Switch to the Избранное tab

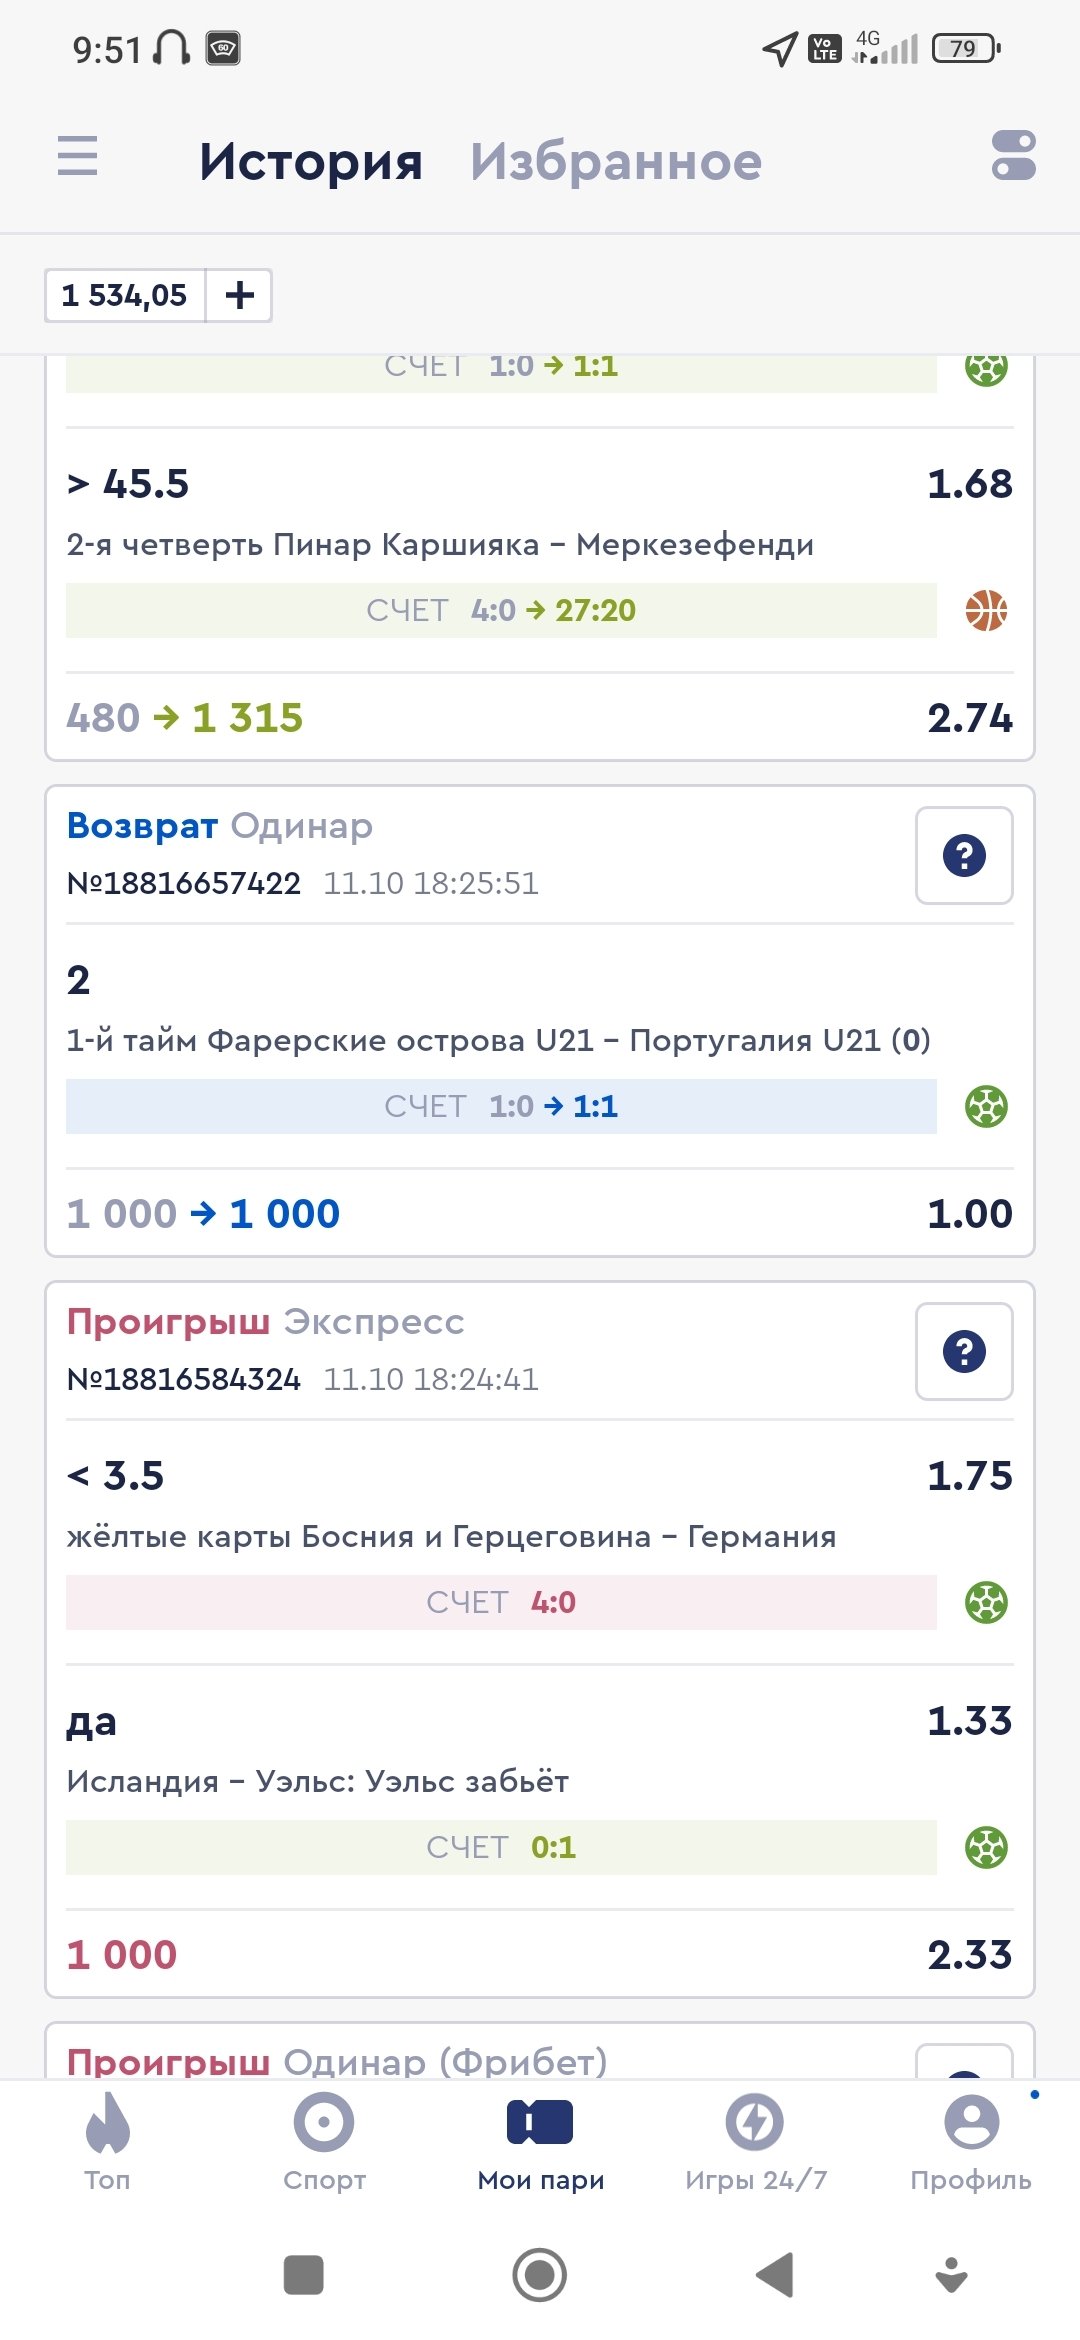click(616, 162)
